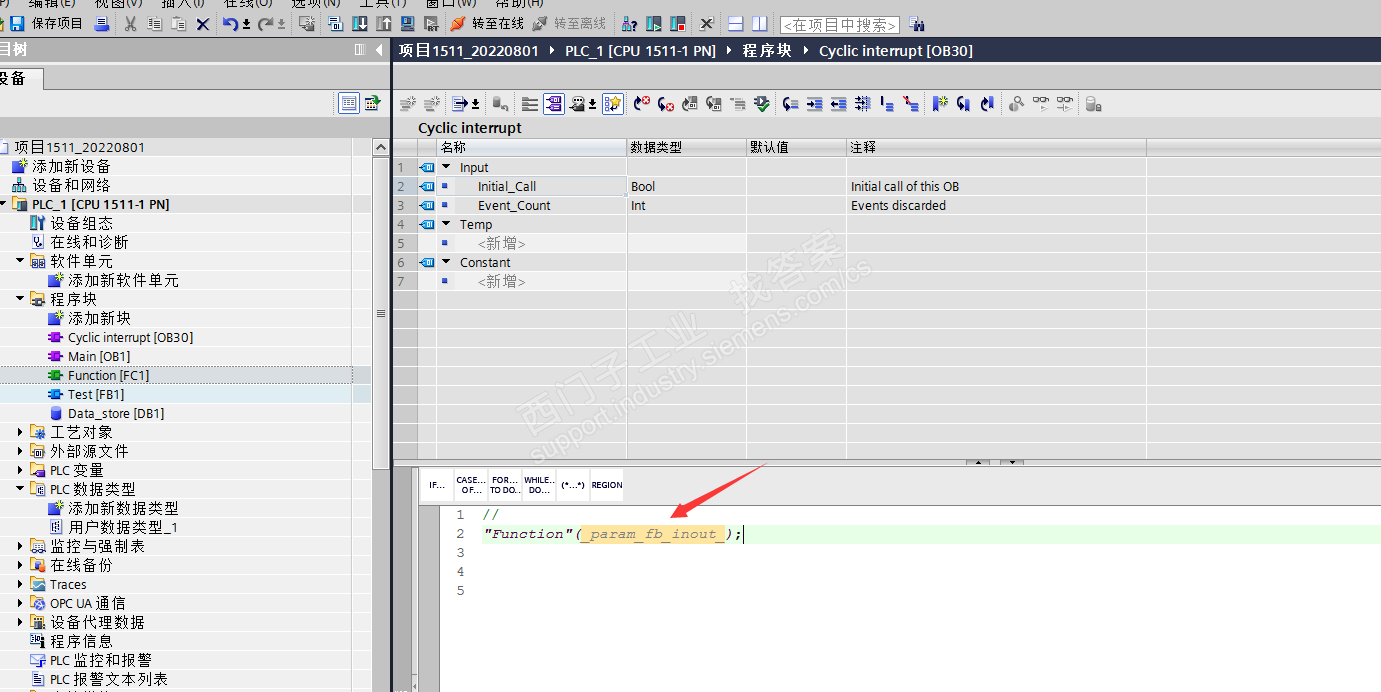Click the check syntax icon in editor toolbar
Screen dimensions: 1381x692
click(x=762, y=103)
